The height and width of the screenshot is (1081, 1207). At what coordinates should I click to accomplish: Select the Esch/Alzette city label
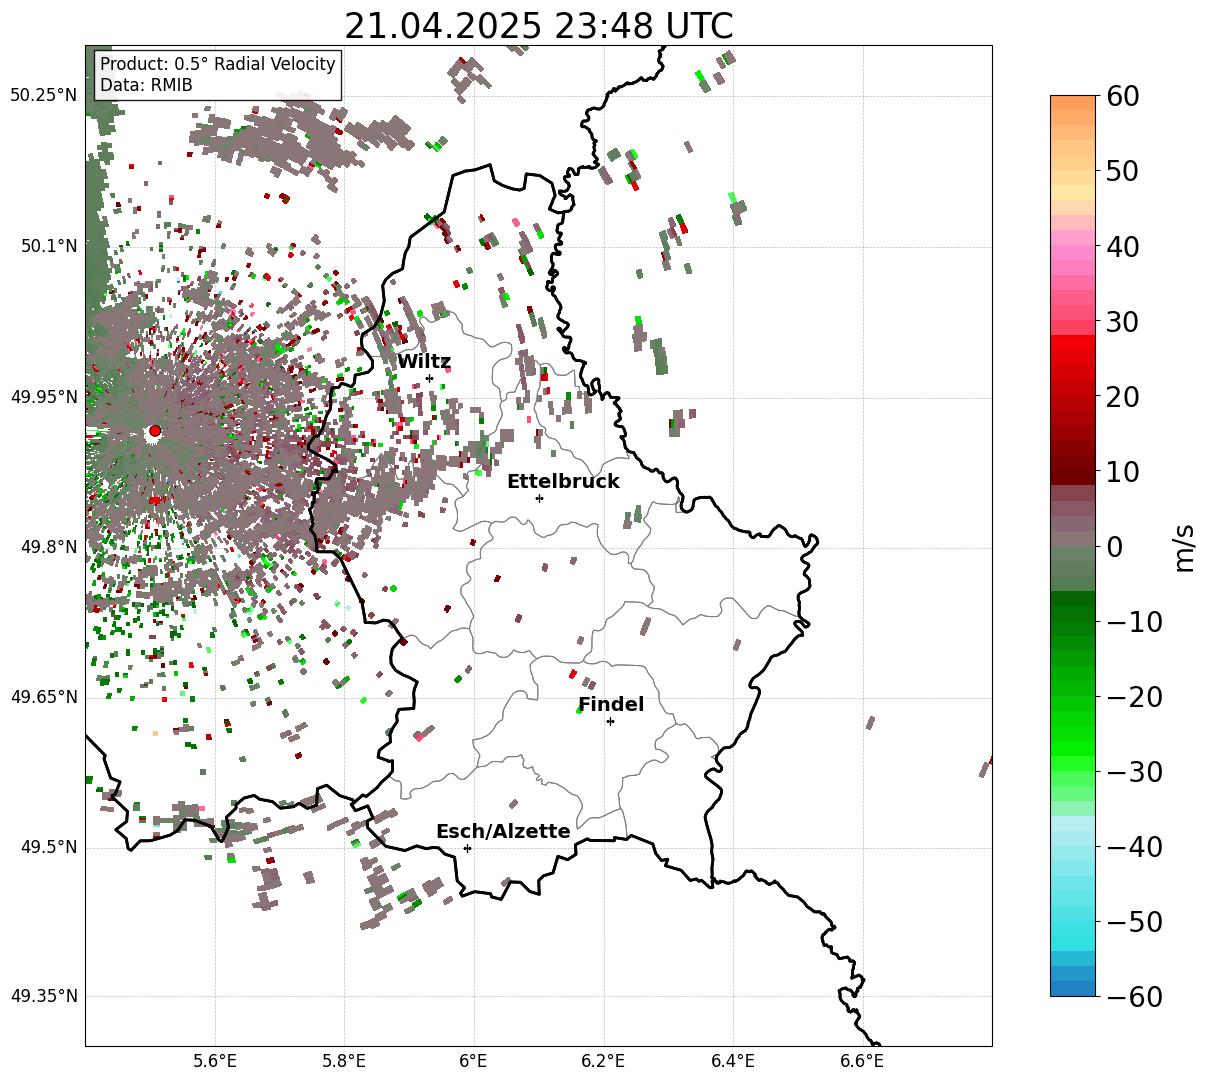(x=503, y=832)
